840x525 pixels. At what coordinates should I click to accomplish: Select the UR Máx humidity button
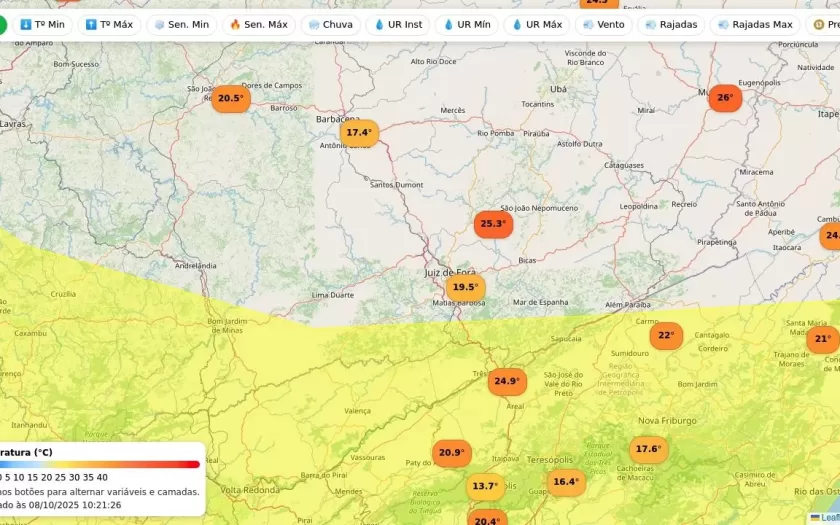(536, 24)
